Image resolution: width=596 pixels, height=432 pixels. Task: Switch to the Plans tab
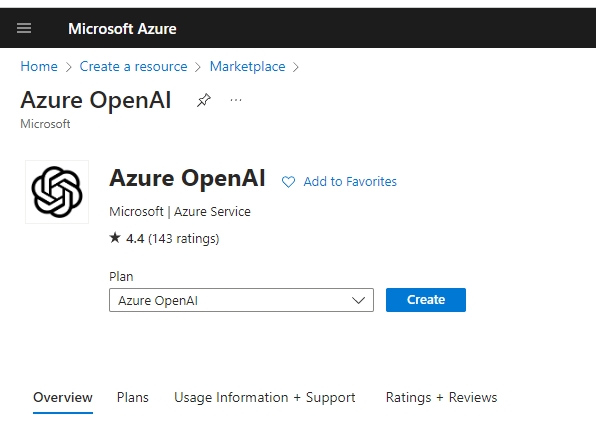pyautogui.click(x=133, y=397)
